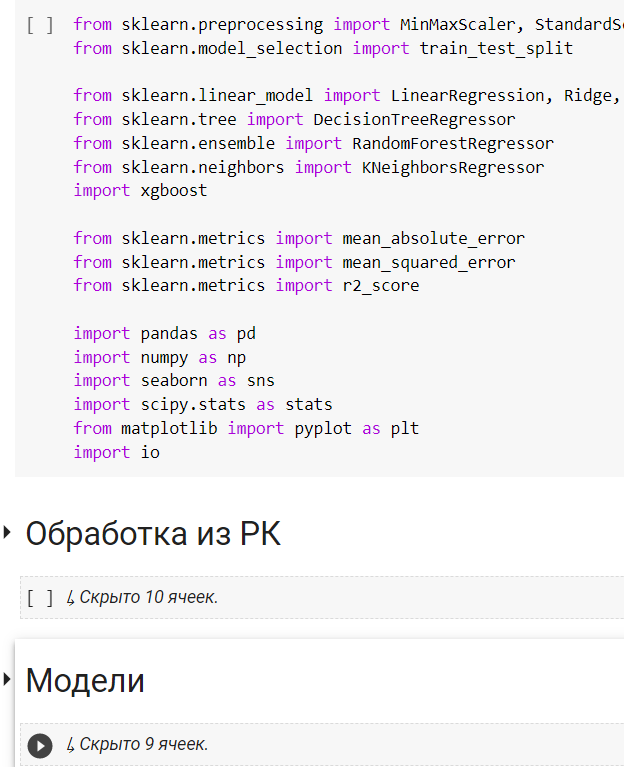The width and height of the screenshot is (624, 767).
Task: Click arrow icon before Скрыто 9 ячеек
Action: point(70,745)
